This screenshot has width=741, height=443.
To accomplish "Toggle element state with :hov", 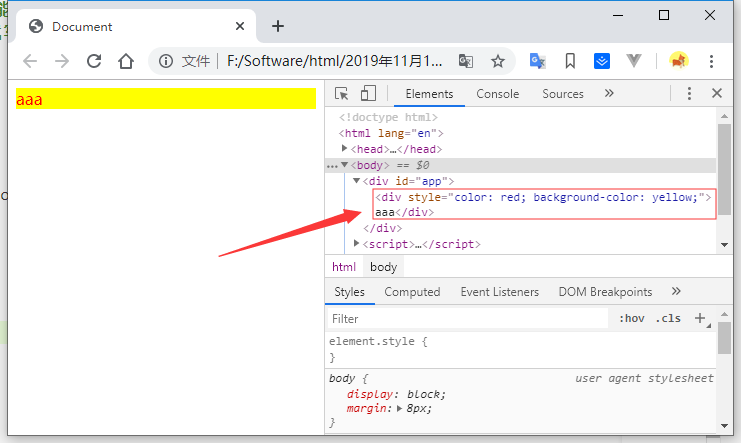I will click(631, 319).
